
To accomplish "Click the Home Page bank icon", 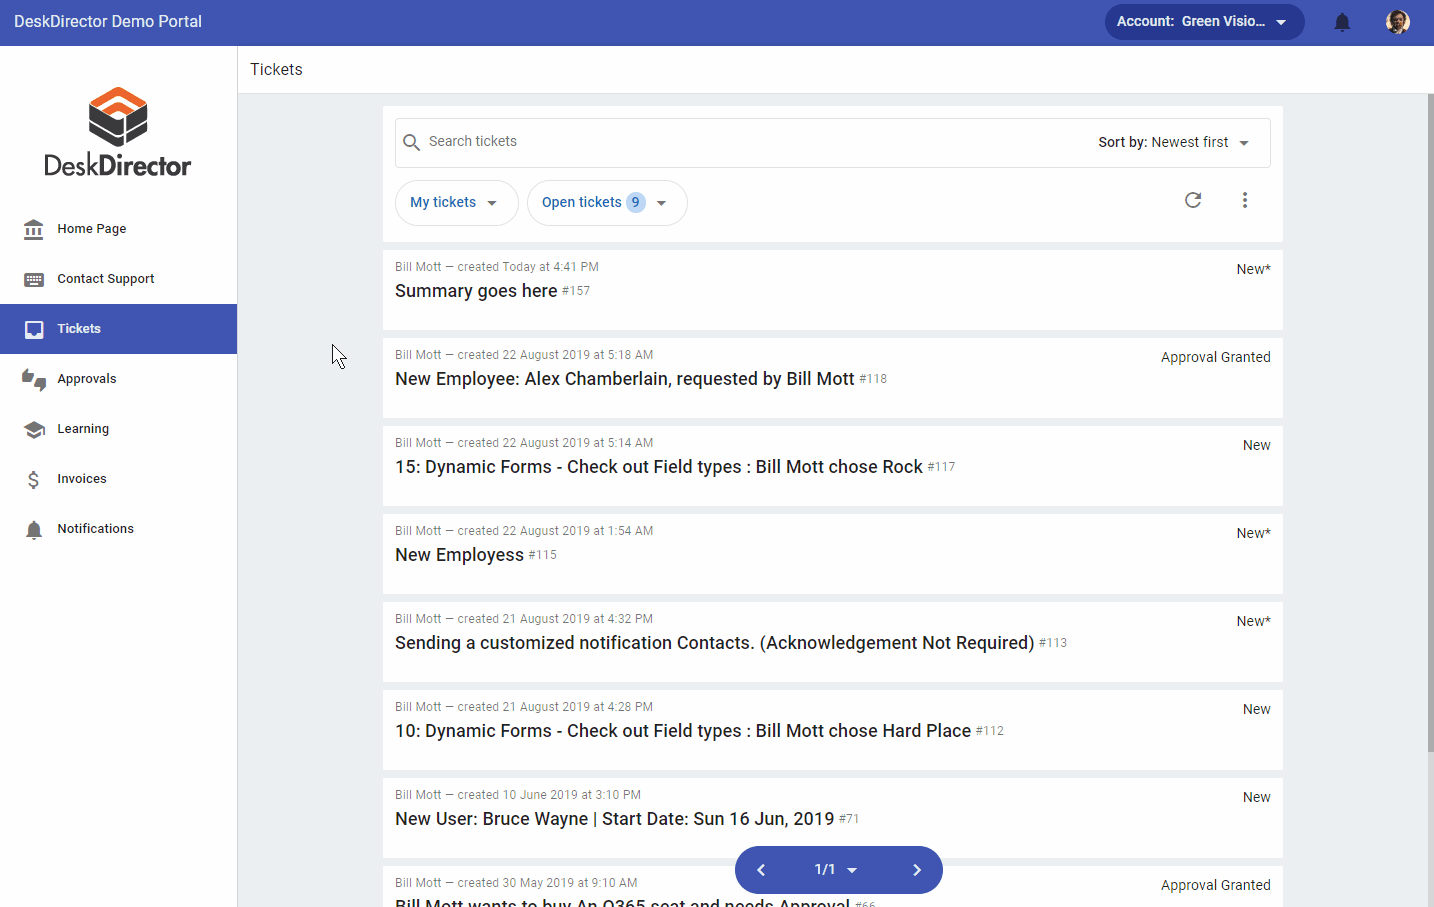I will (34, 229).
